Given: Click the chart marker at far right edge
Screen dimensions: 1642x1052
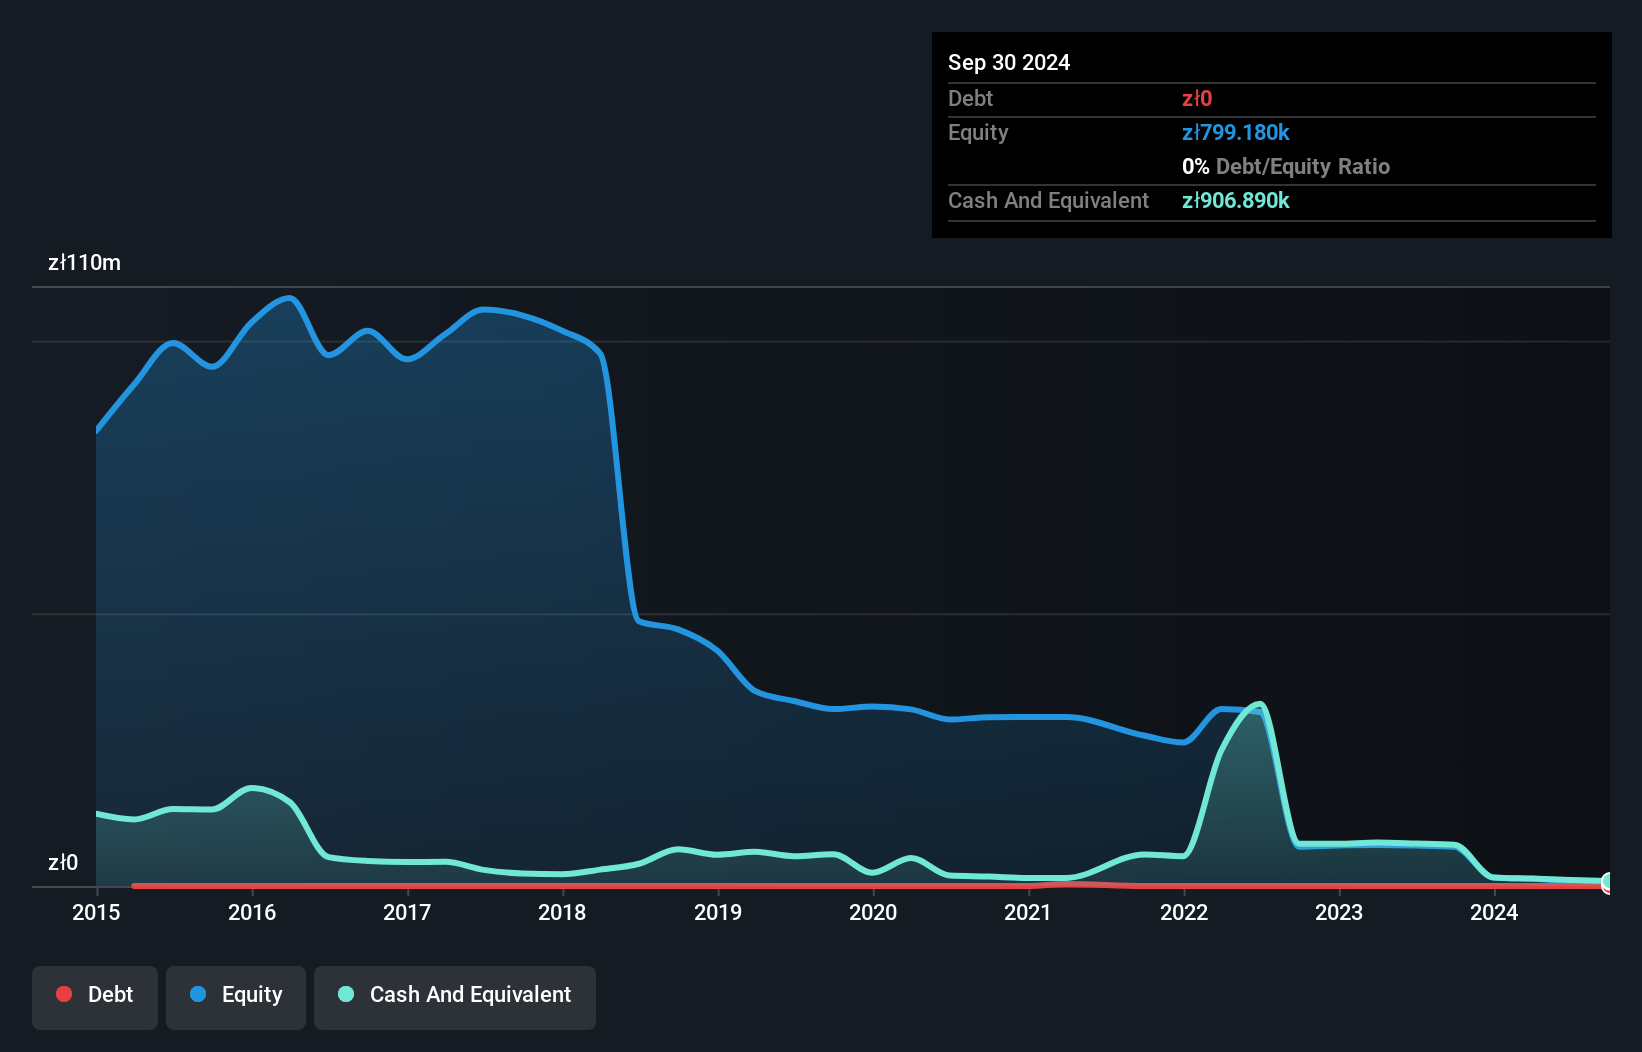Looking at the screenshot, I should pyautogui.click(x=1605, y=884).
